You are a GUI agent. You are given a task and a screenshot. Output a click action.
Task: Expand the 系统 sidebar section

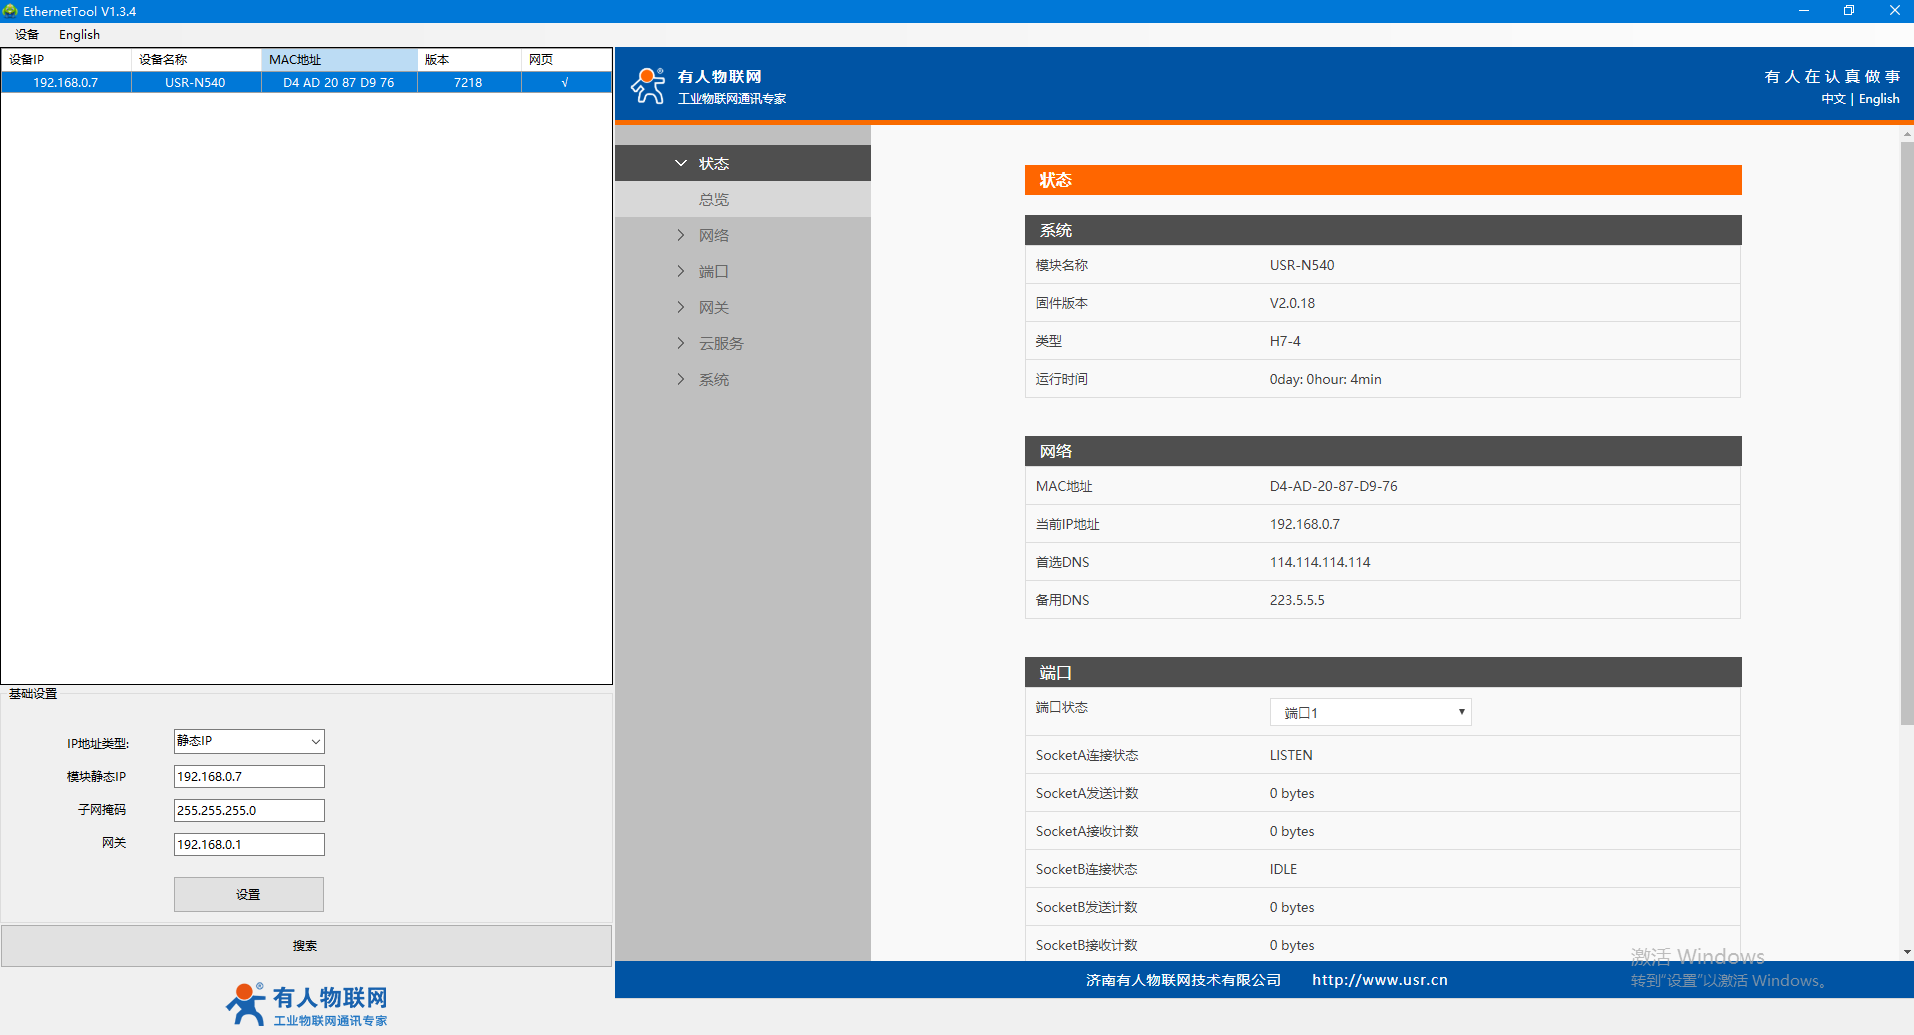(x=713, y=379)
